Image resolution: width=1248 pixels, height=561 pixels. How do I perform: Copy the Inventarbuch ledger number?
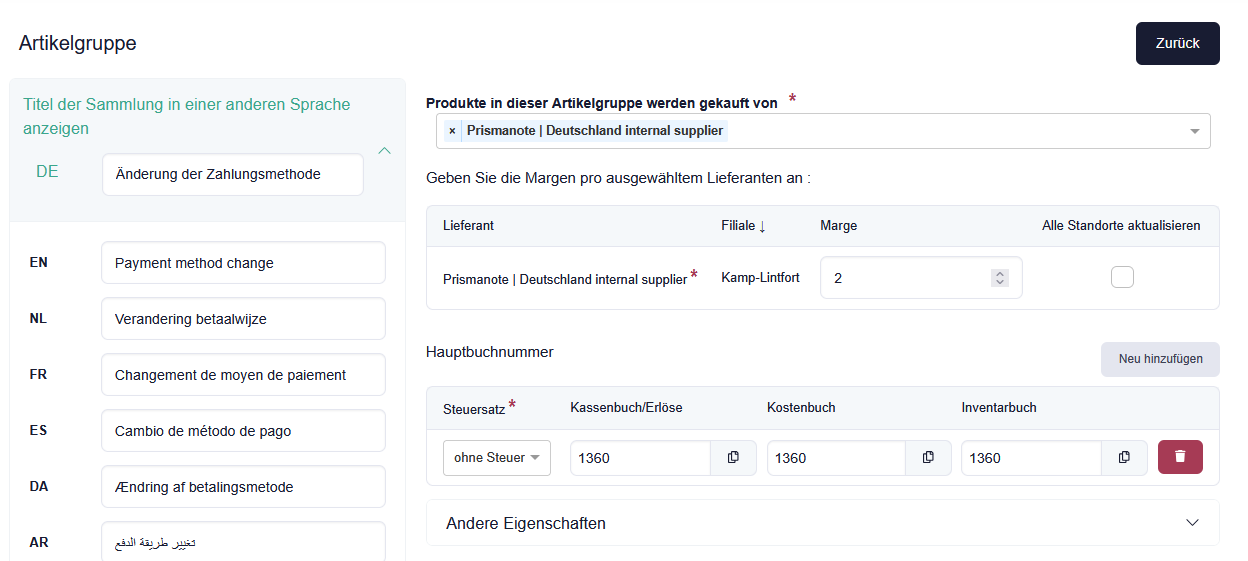pos(1124,458)
